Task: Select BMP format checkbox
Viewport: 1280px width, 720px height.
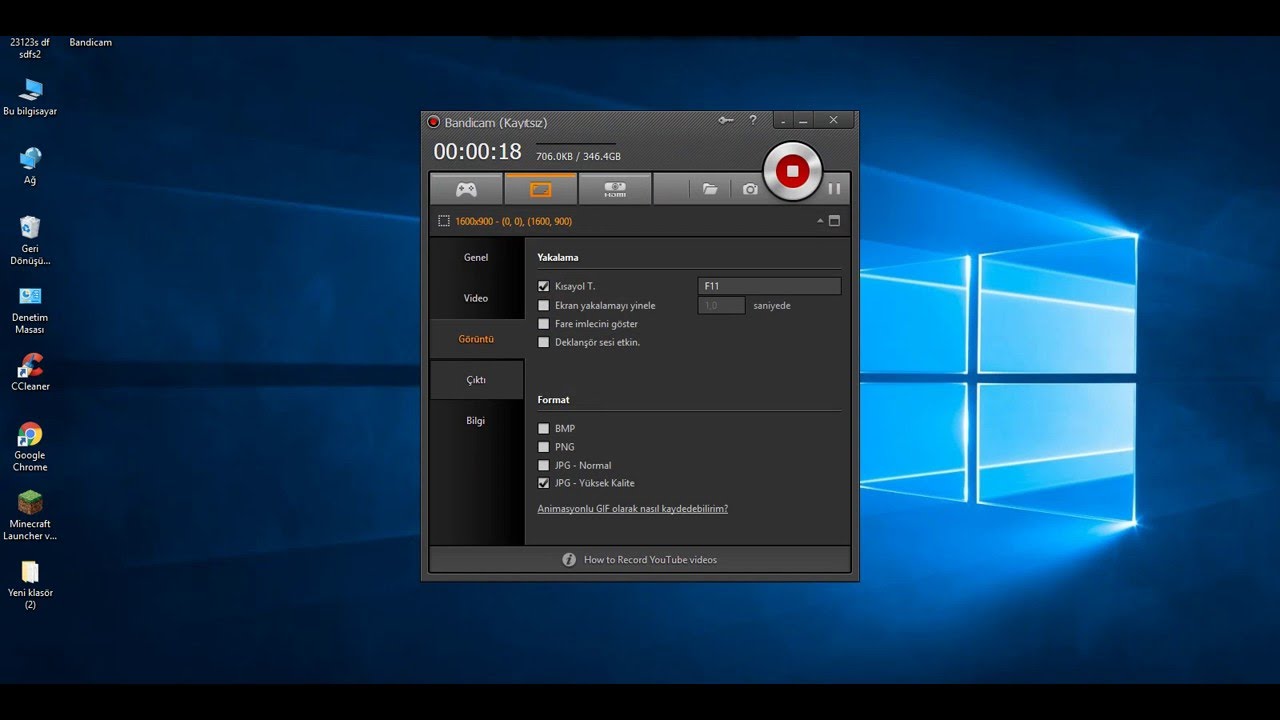Action: (x=544, y=428)
